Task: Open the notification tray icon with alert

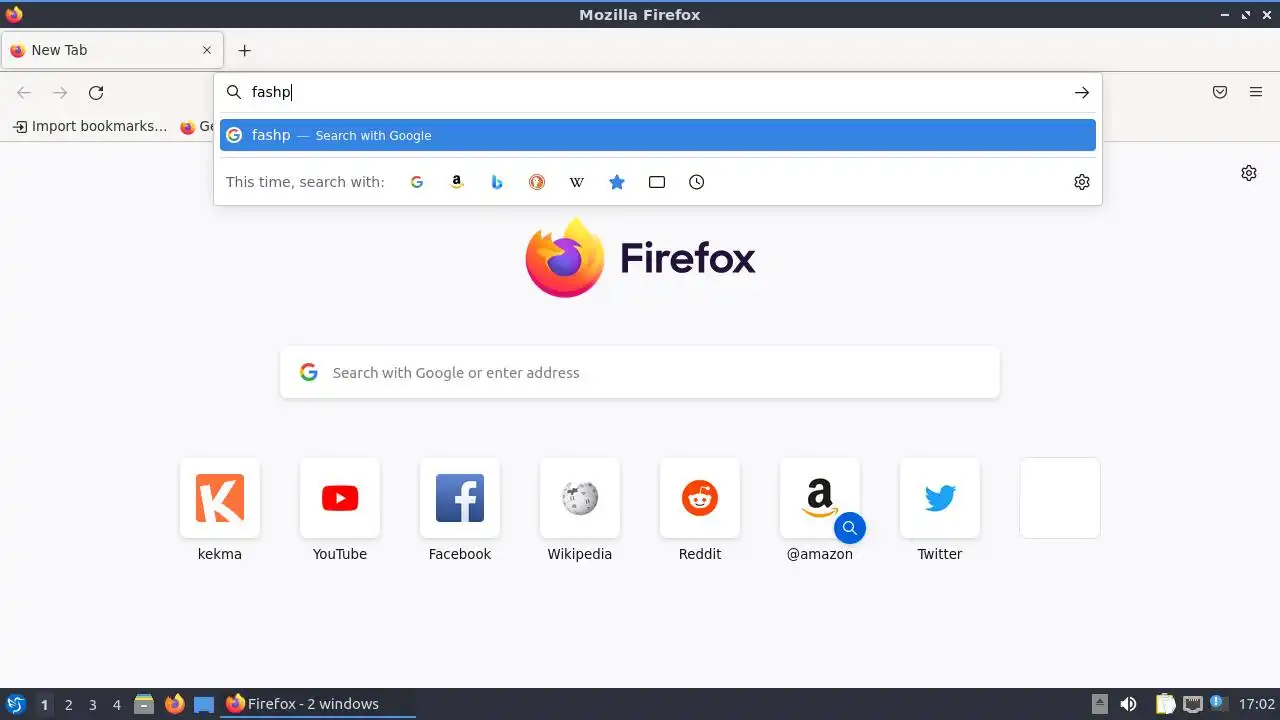Action: [1218, 703]
